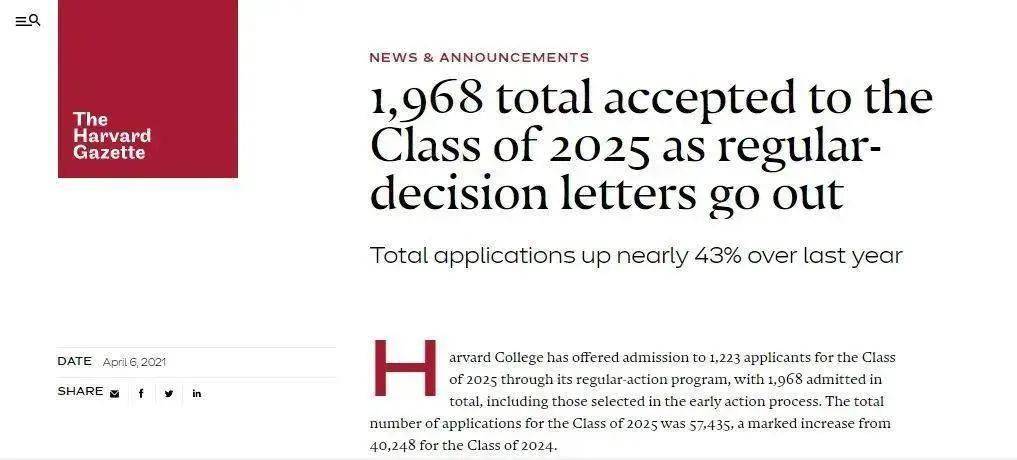
Task: Share article on Facebook
Action: click(x=141, y=393)
